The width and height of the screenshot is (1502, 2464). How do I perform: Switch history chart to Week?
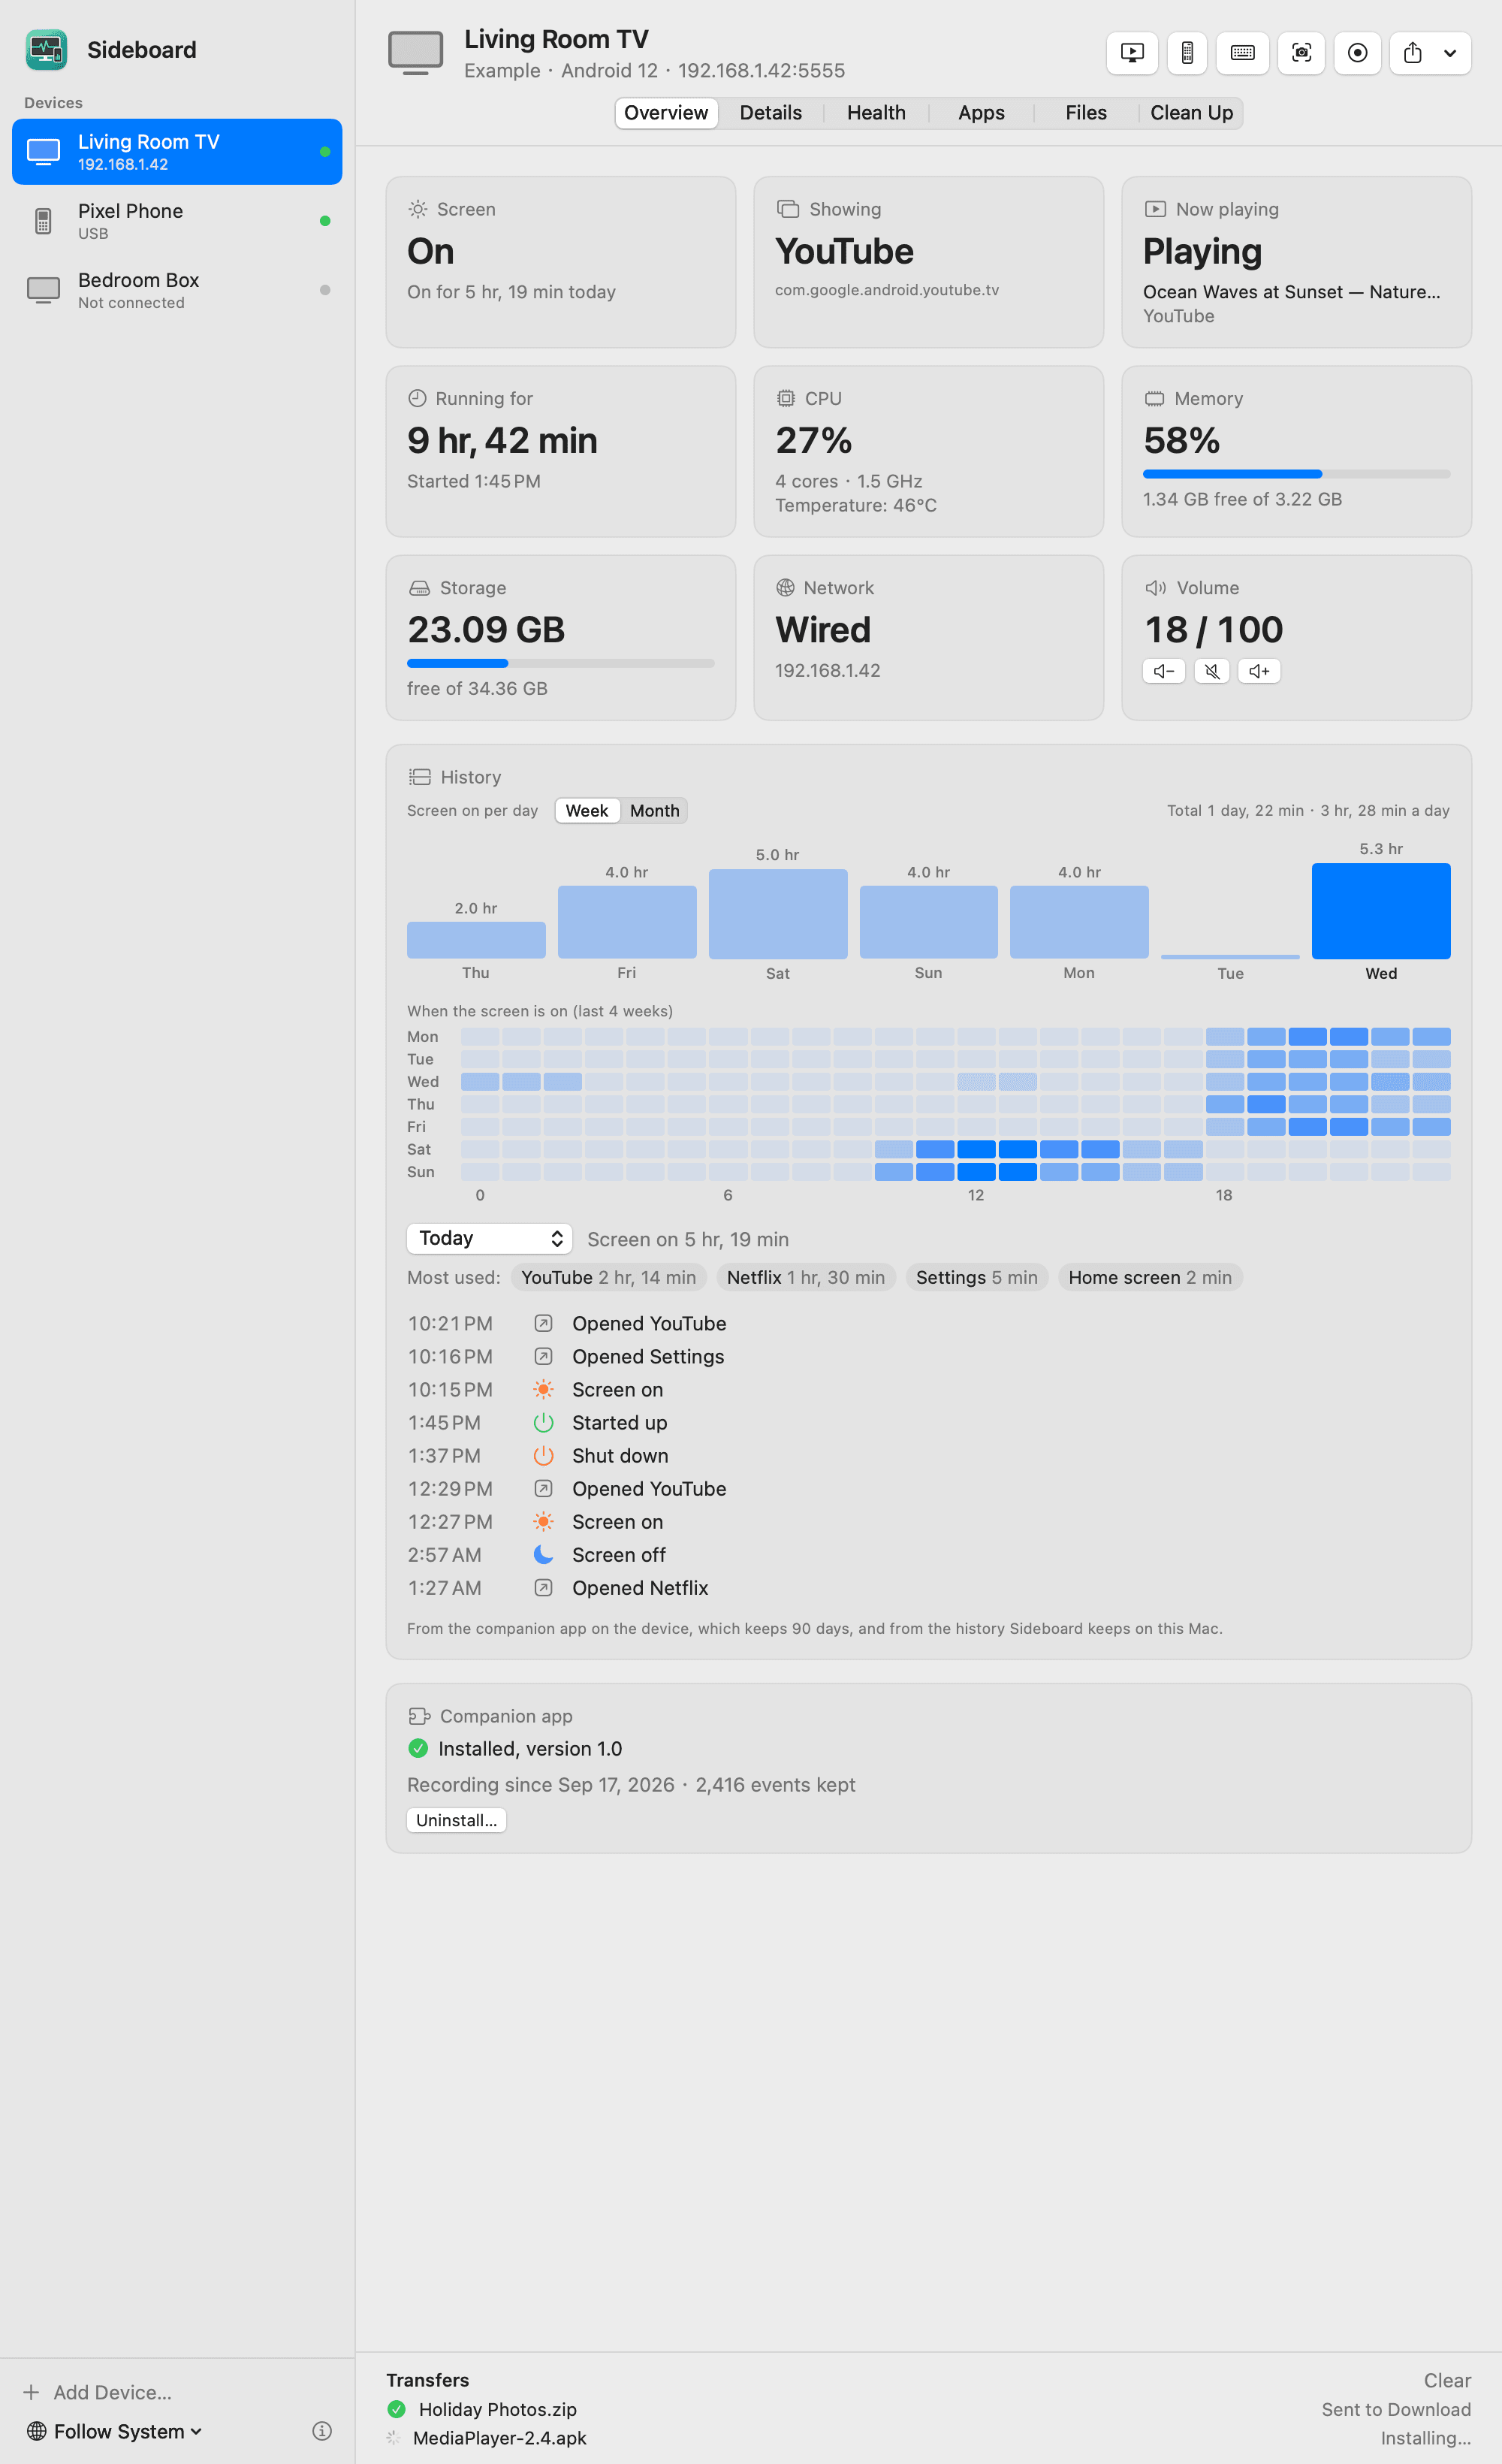[x=587, y=811]
